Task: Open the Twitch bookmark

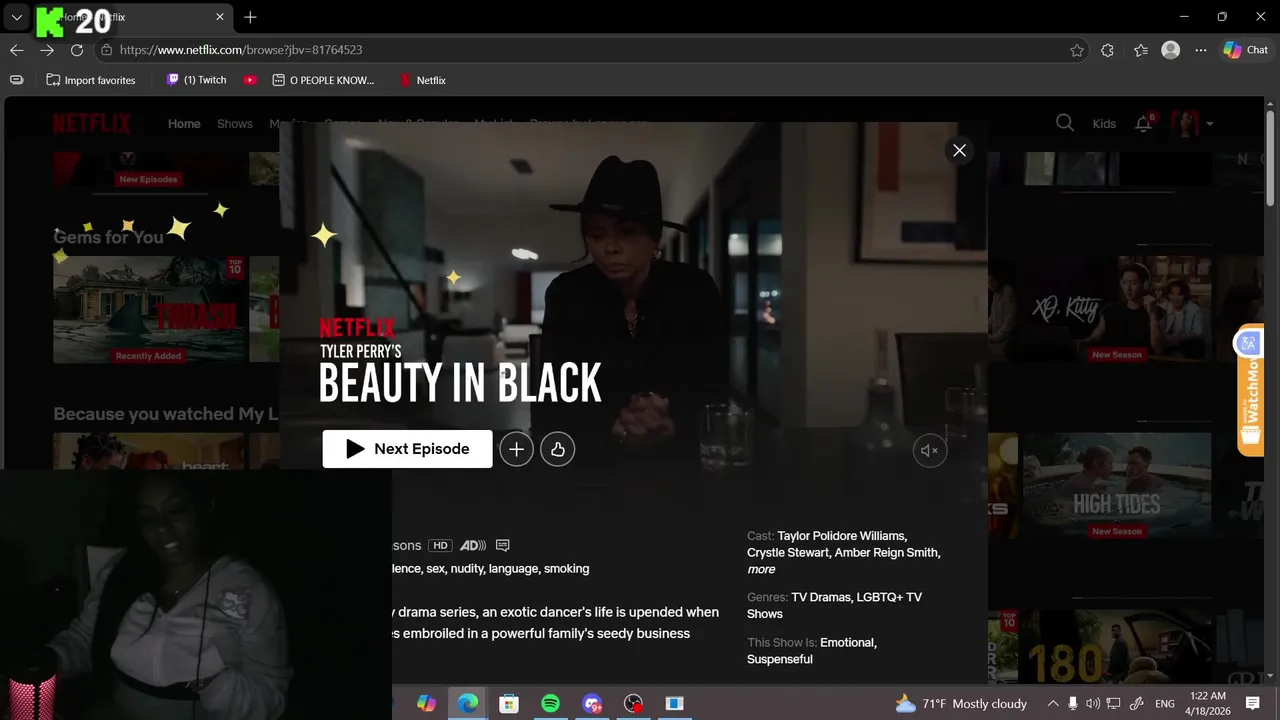Action: [x=196, y=80]
